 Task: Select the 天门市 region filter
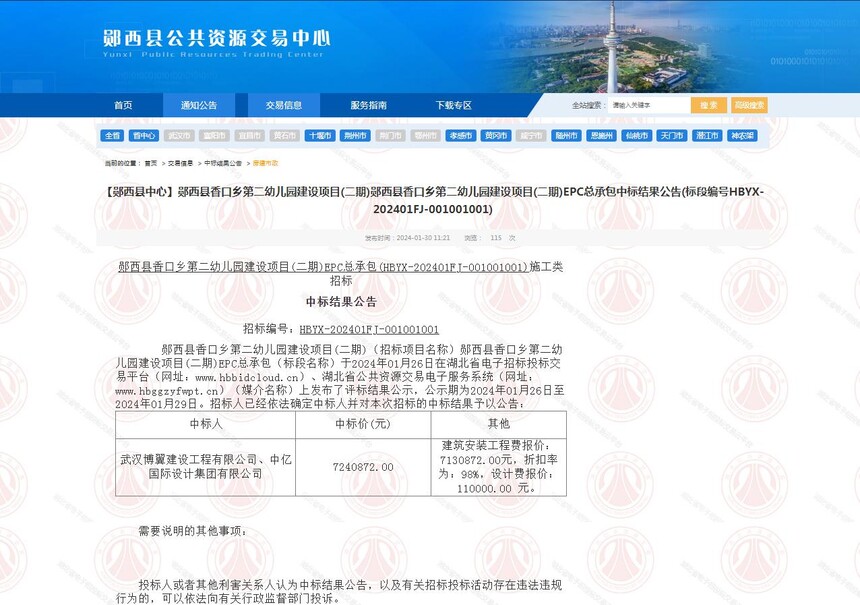(x=671, y=135)
